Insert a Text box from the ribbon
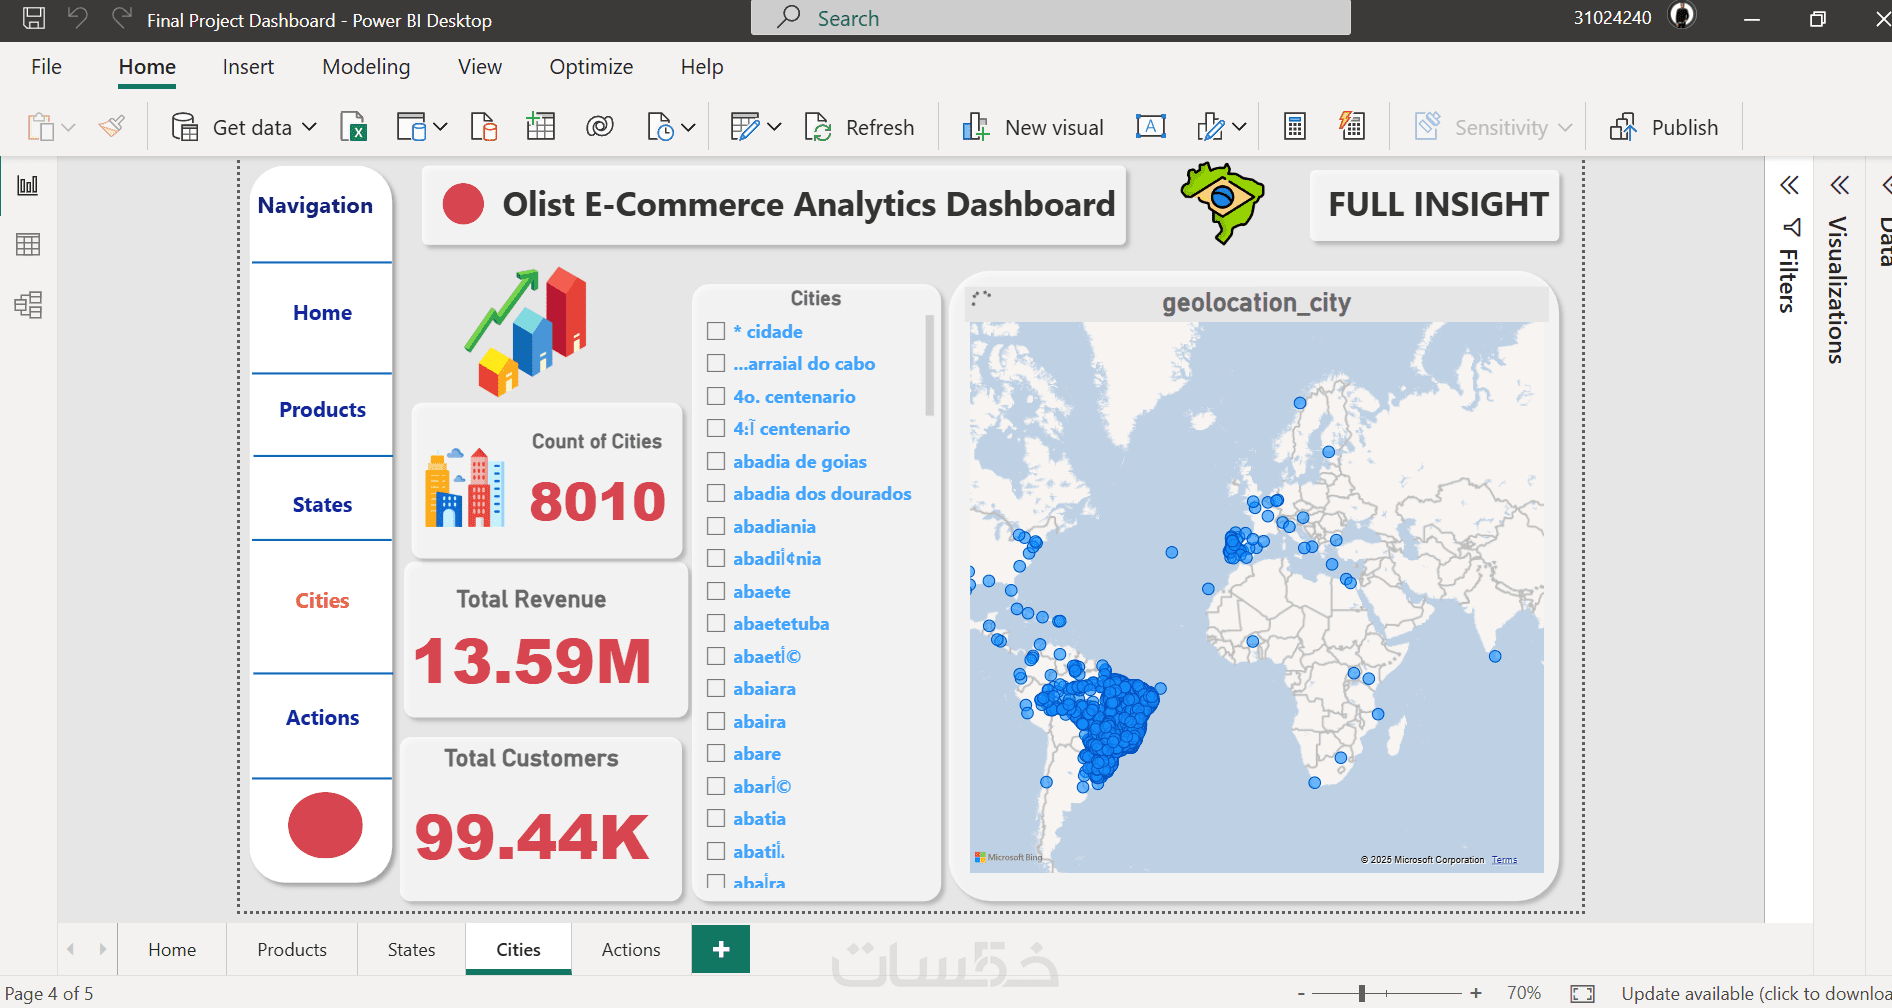 click(1151, 127)
